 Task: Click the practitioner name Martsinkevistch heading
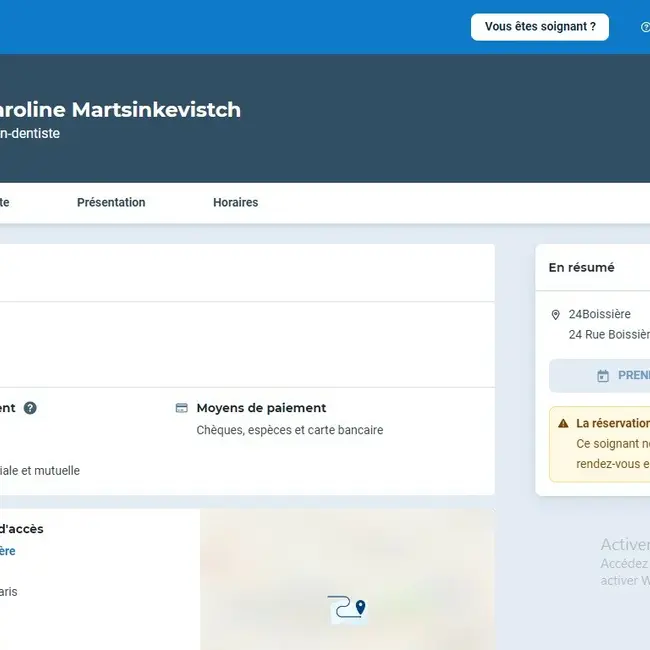point(120,110)
